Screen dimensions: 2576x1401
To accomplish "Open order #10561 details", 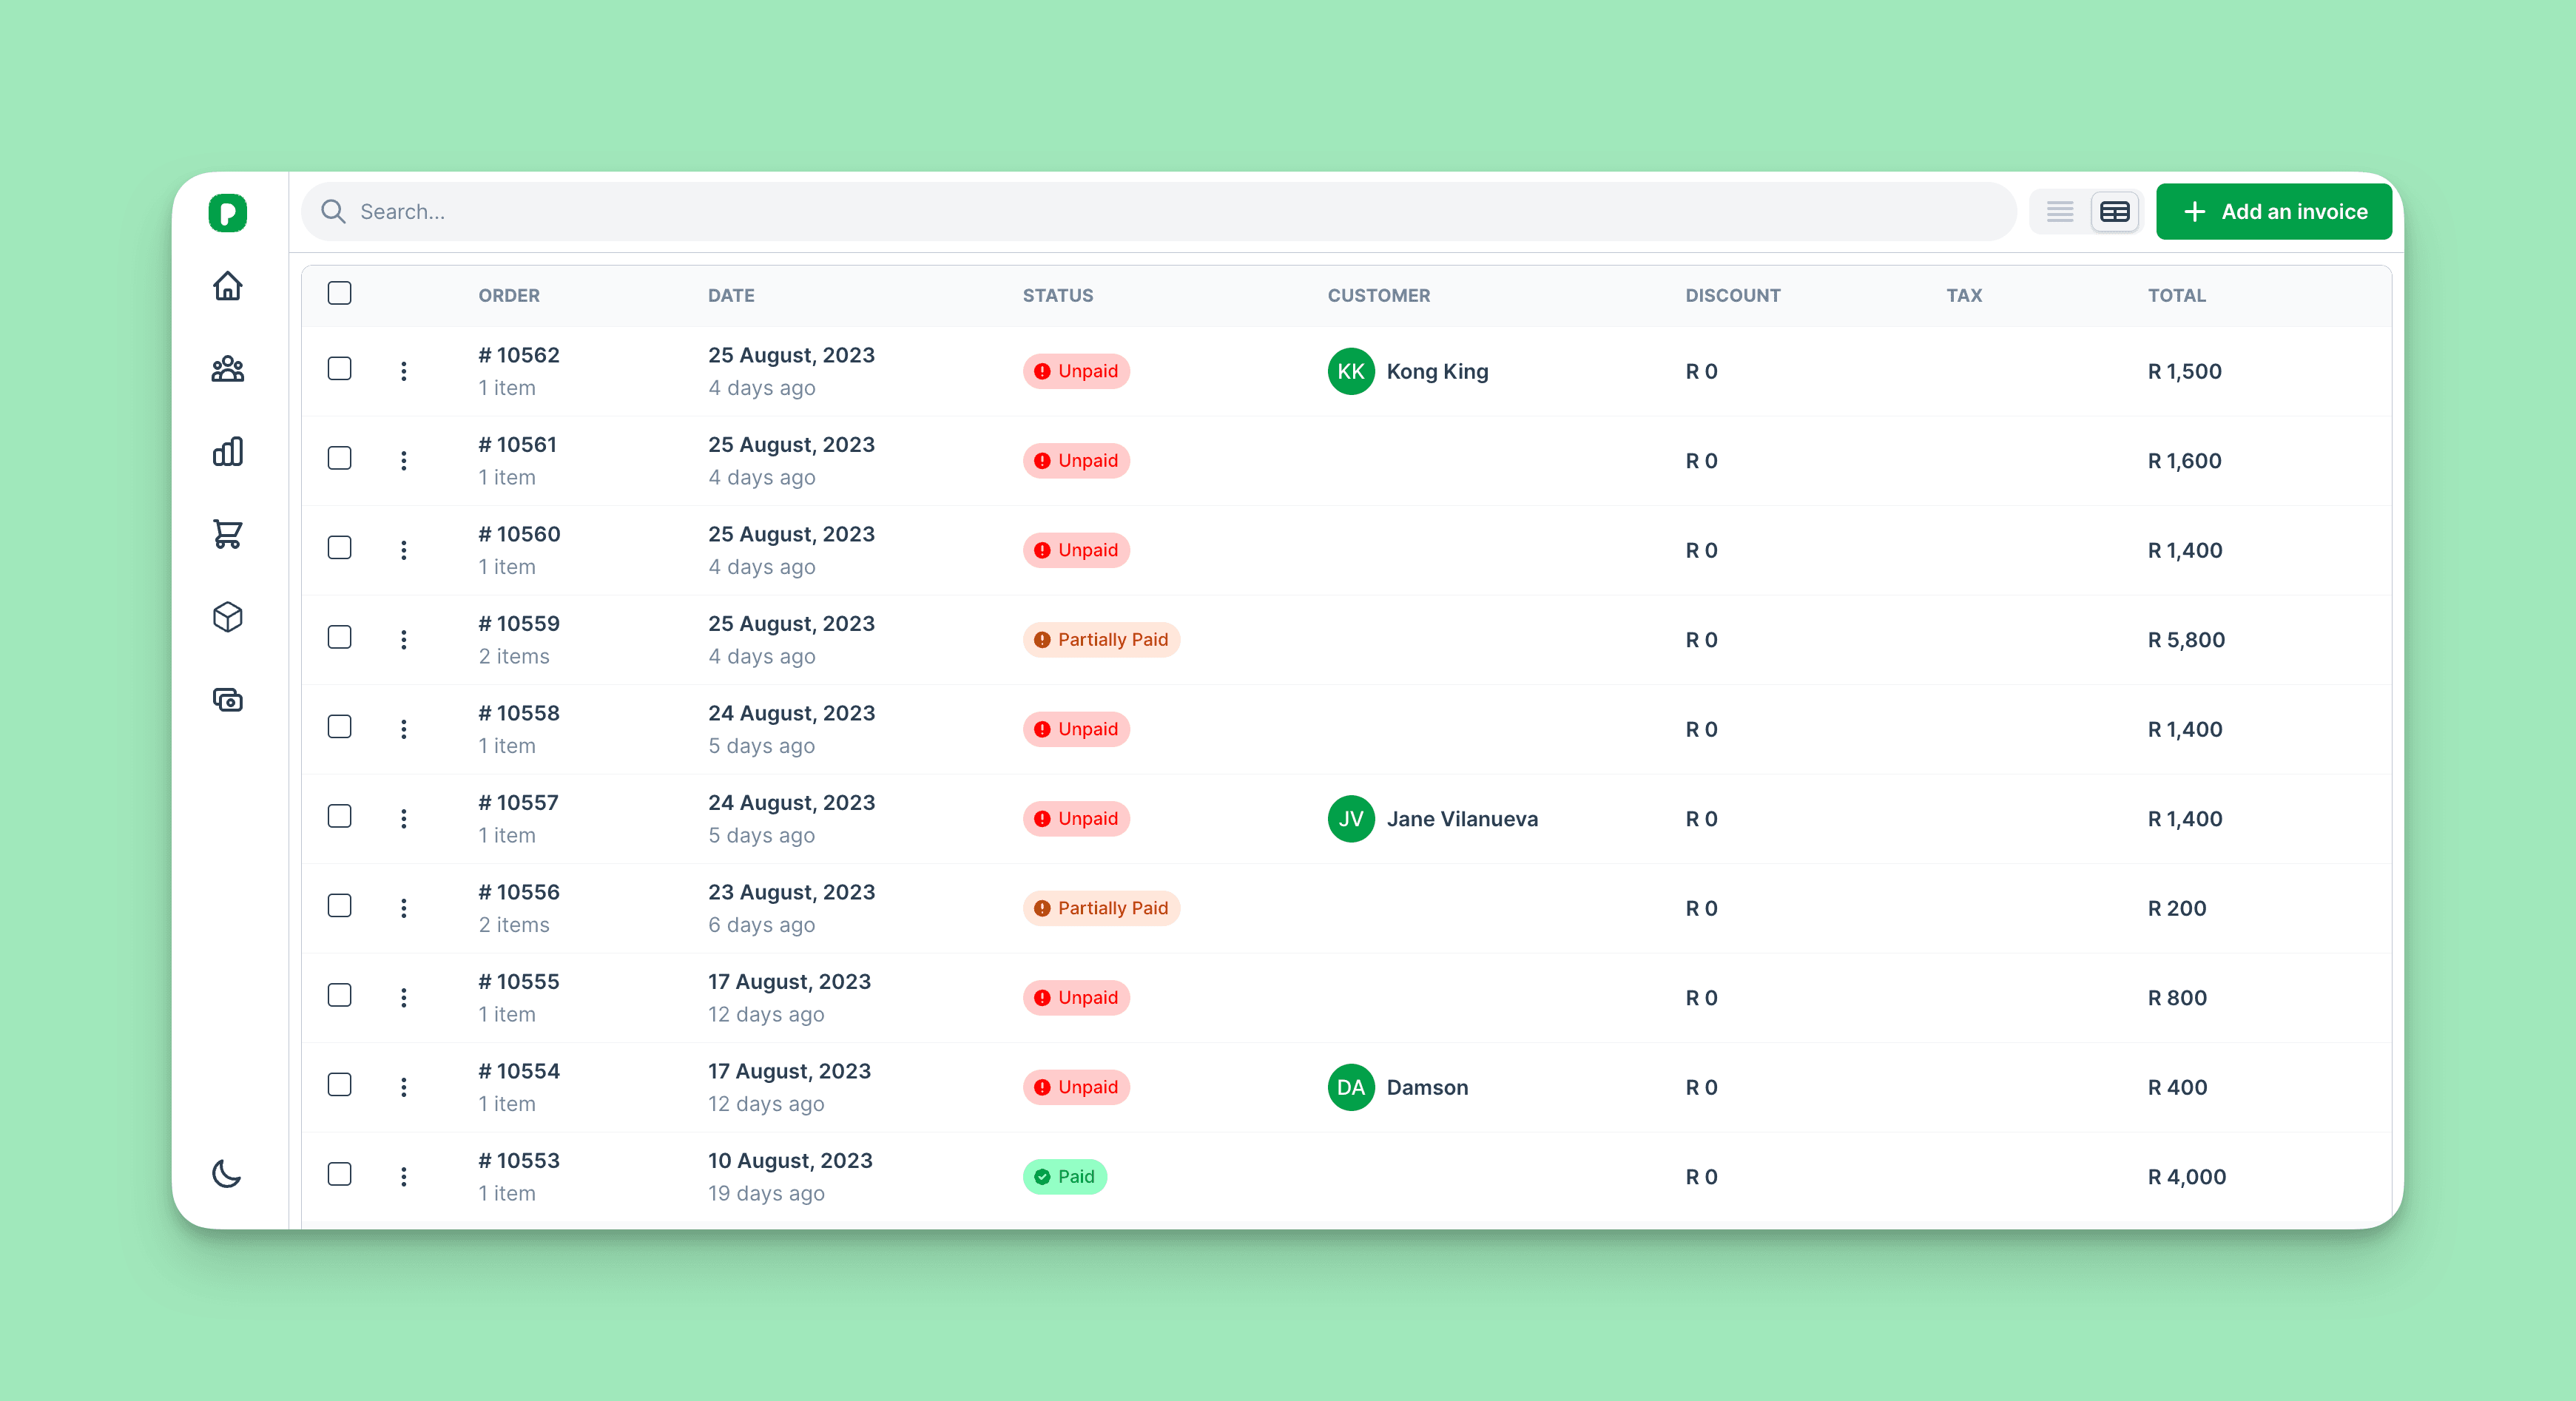I will 517,445.
